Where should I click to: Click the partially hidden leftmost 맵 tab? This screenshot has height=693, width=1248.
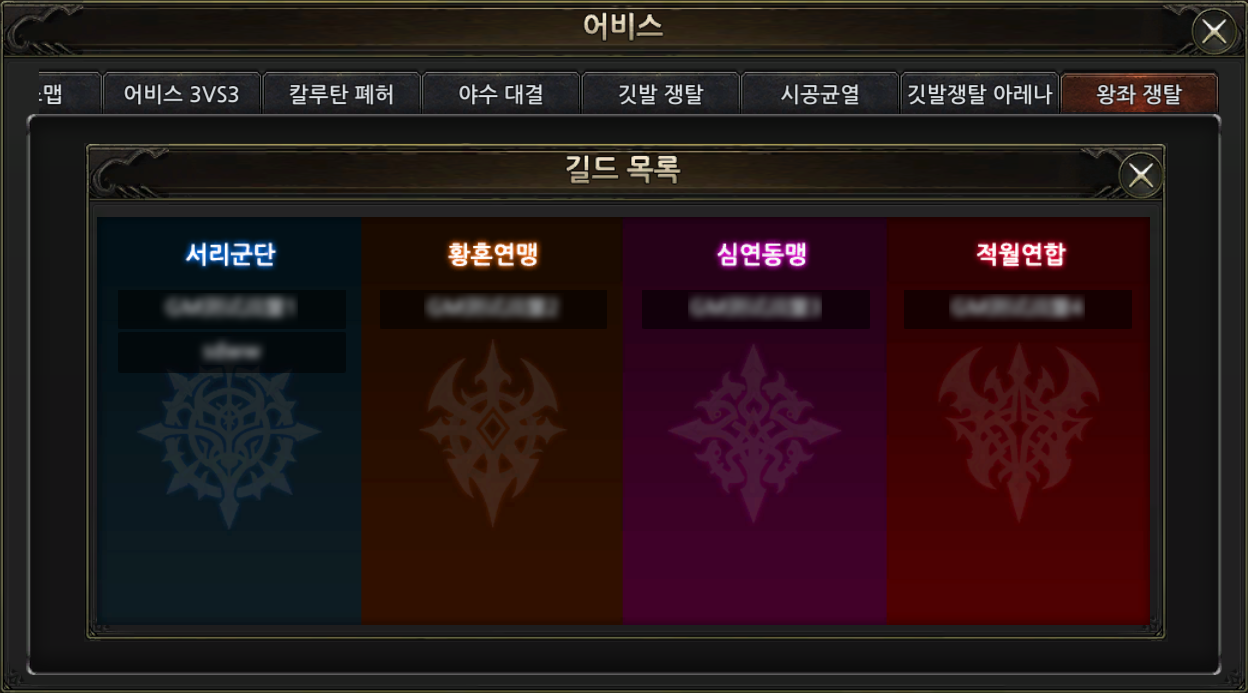pyautogui.click(x=70, y=94)
